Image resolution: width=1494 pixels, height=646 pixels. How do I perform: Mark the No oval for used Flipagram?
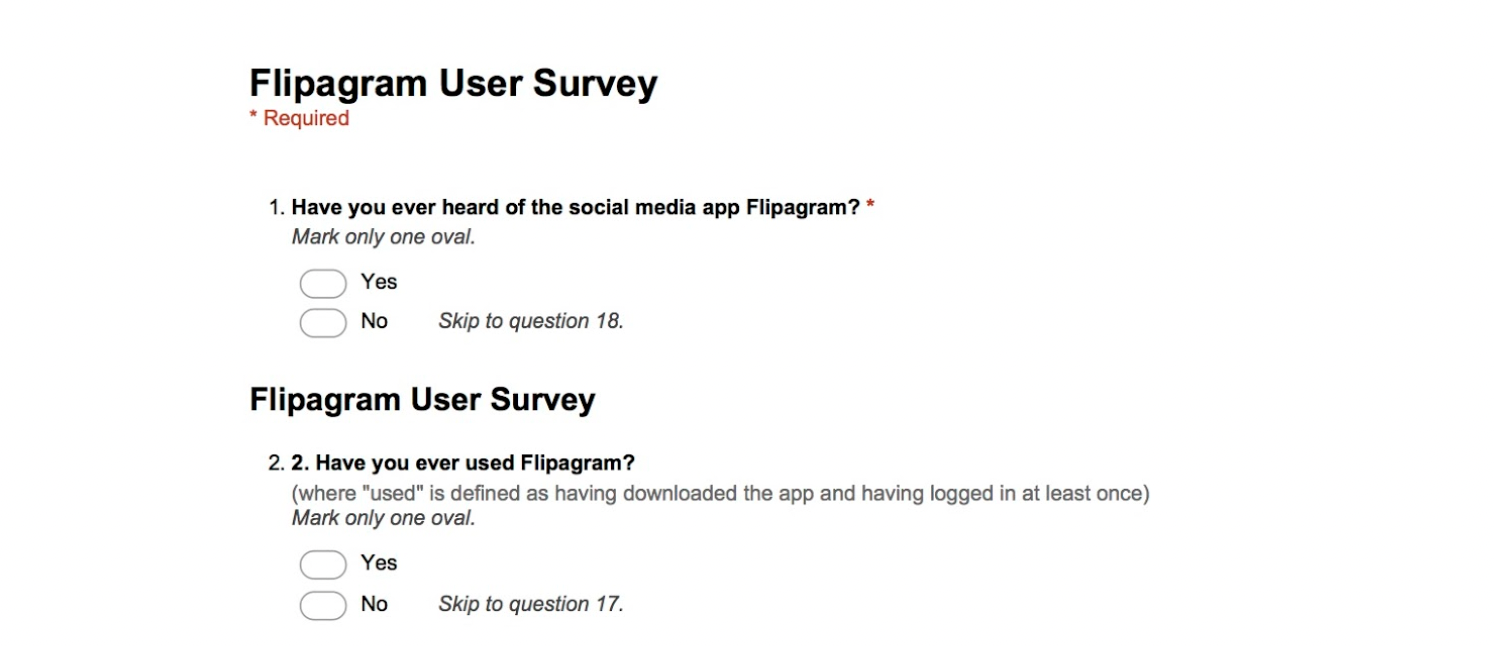(x=323, y=606)
